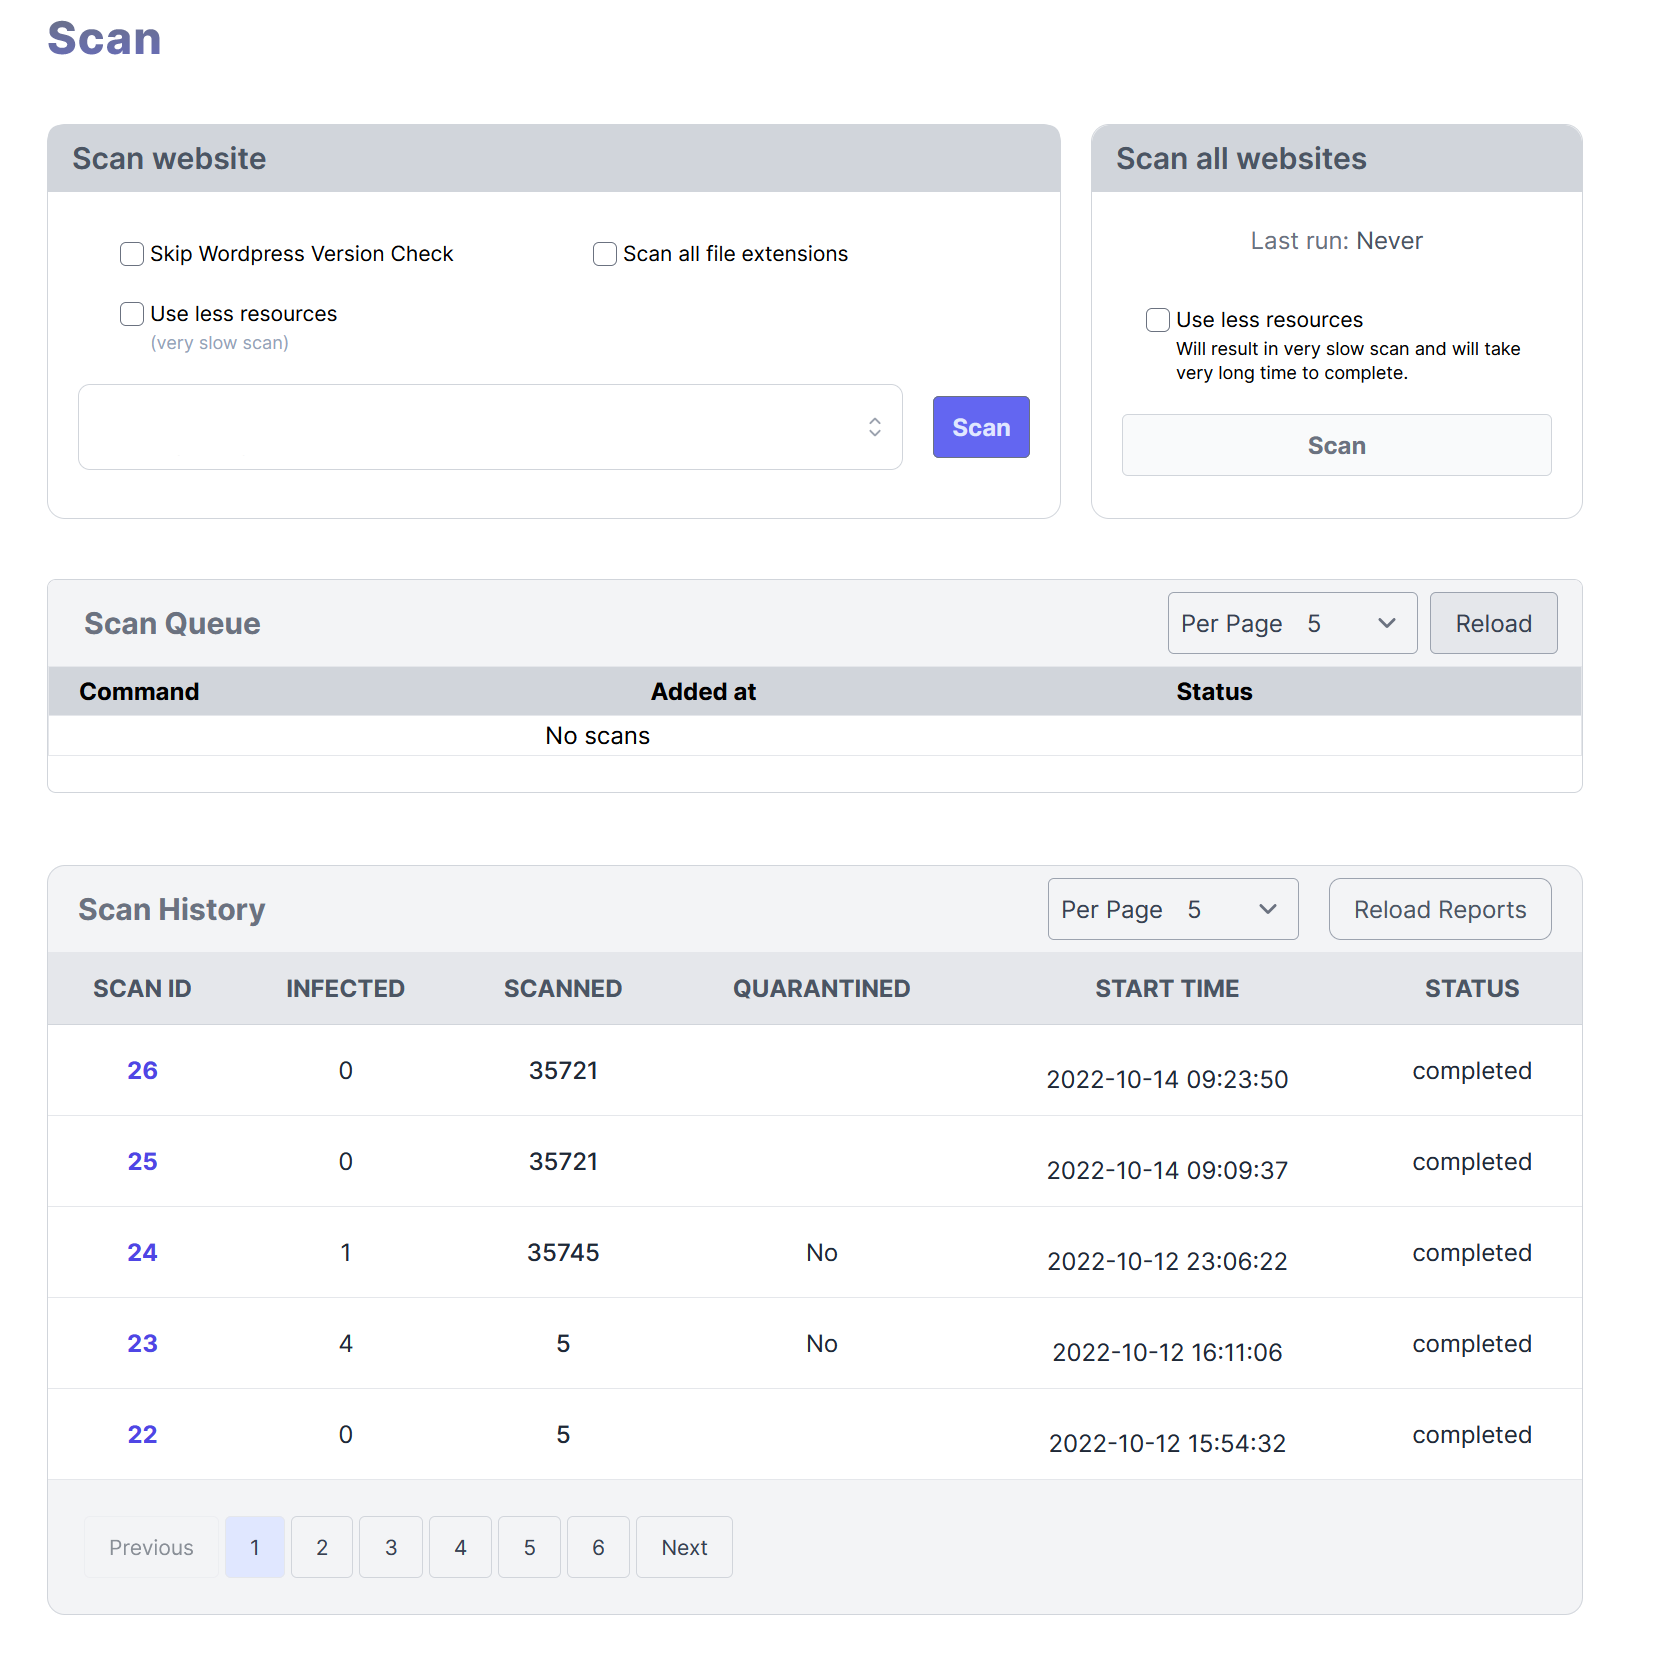The height and width of the screenshot is (1672, 1663).
Task: View scan ID 22 report
Action: click(142, 1434)
